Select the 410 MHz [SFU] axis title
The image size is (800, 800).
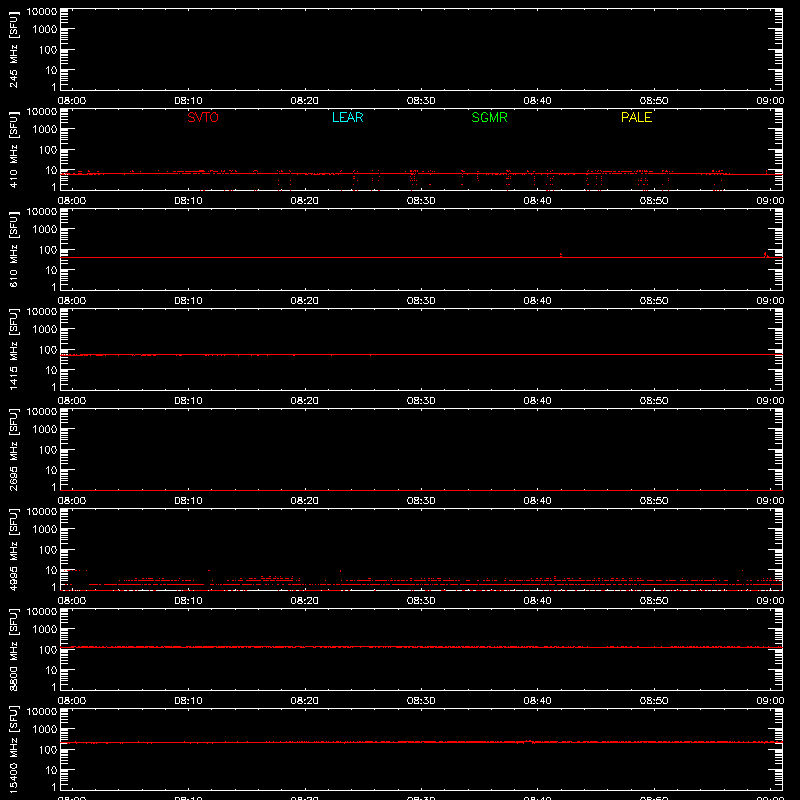[x=13, y=149]
